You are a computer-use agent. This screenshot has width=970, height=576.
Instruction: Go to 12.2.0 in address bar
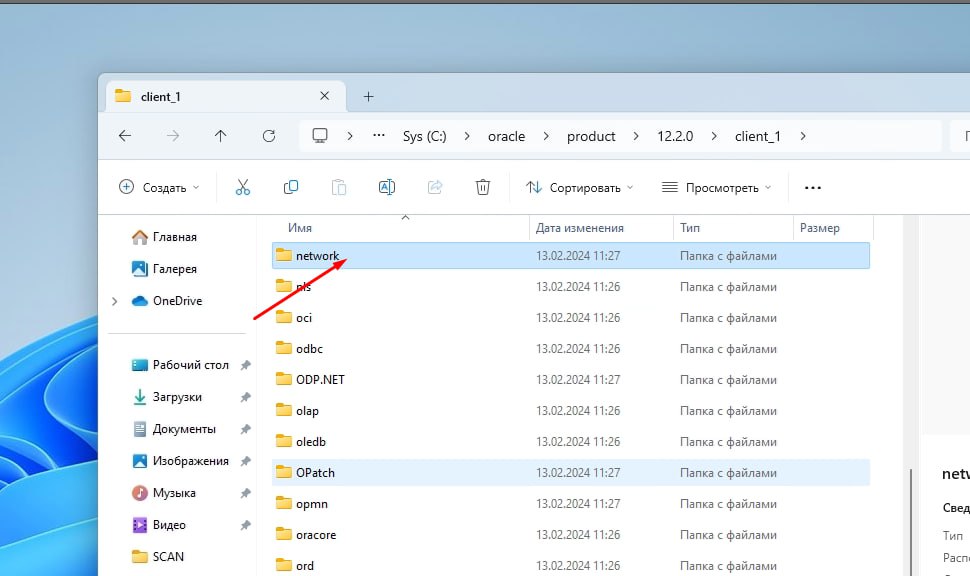pyautogui.click(x=675, y=136)
